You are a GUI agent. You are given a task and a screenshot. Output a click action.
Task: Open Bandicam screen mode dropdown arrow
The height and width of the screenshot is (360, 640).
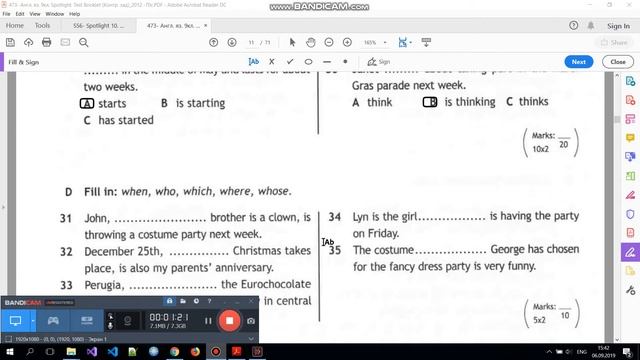(33, 321)
